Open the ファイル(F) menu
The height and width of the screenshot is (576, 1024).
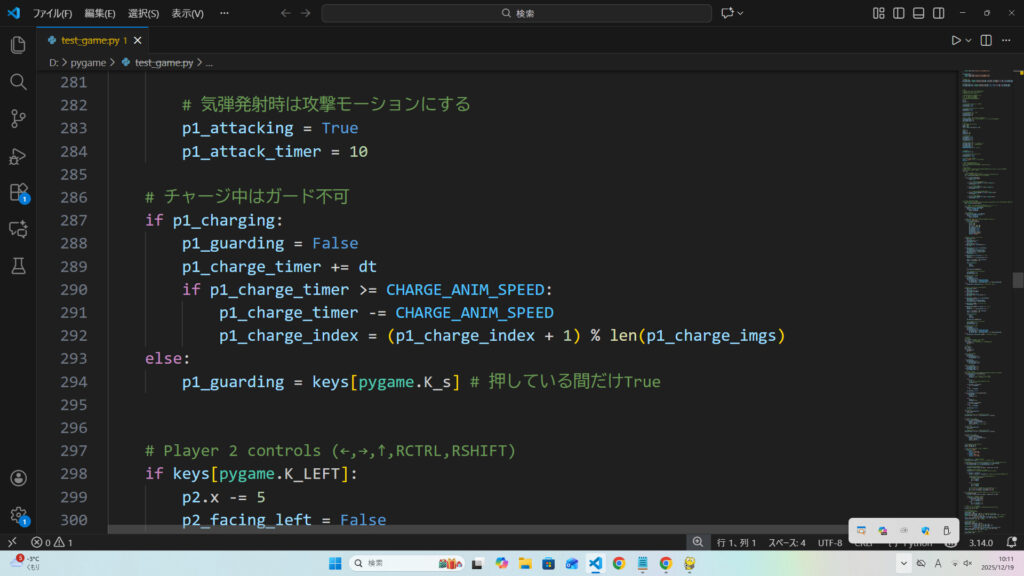[52, 13]
